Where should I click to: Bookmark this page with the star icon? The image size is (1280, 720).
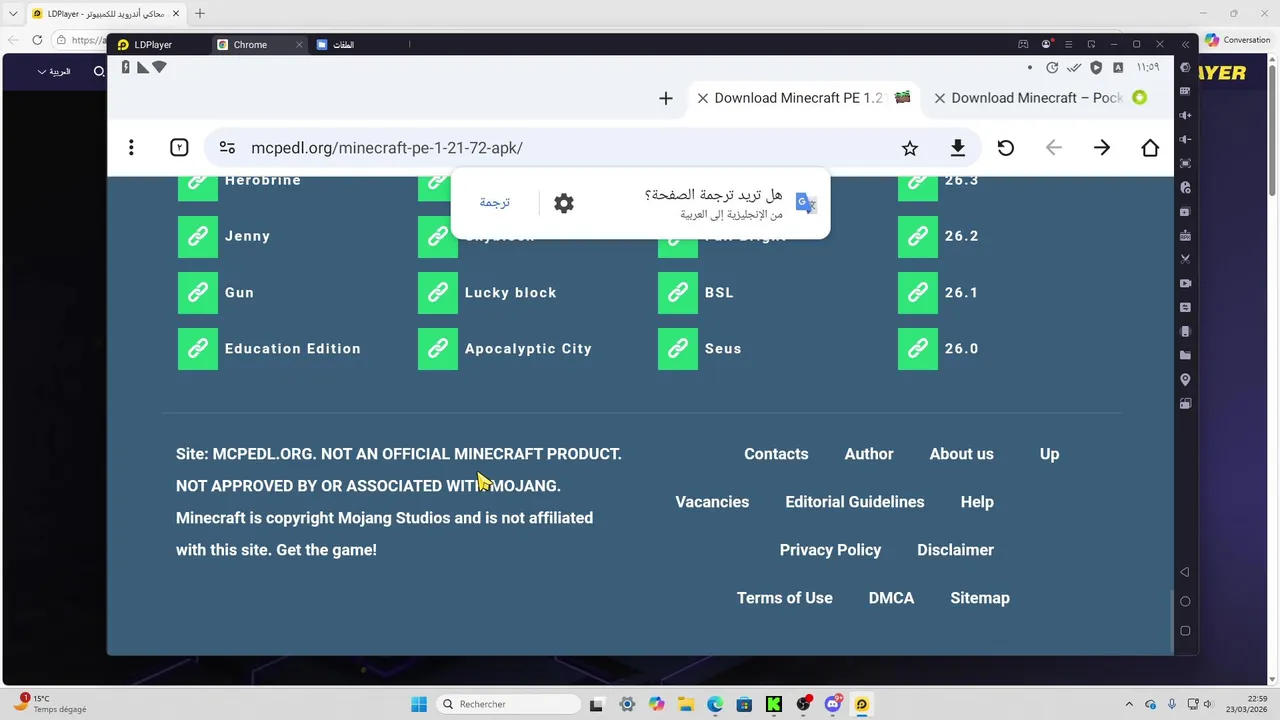click(909, 148)
